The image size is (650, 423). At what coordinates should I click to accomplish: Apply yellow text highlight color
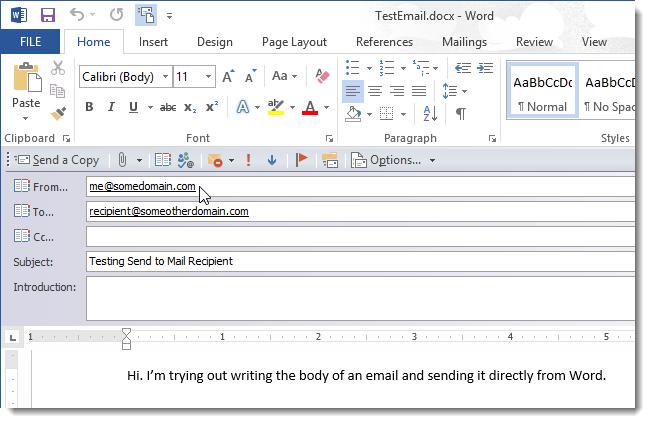276,107
